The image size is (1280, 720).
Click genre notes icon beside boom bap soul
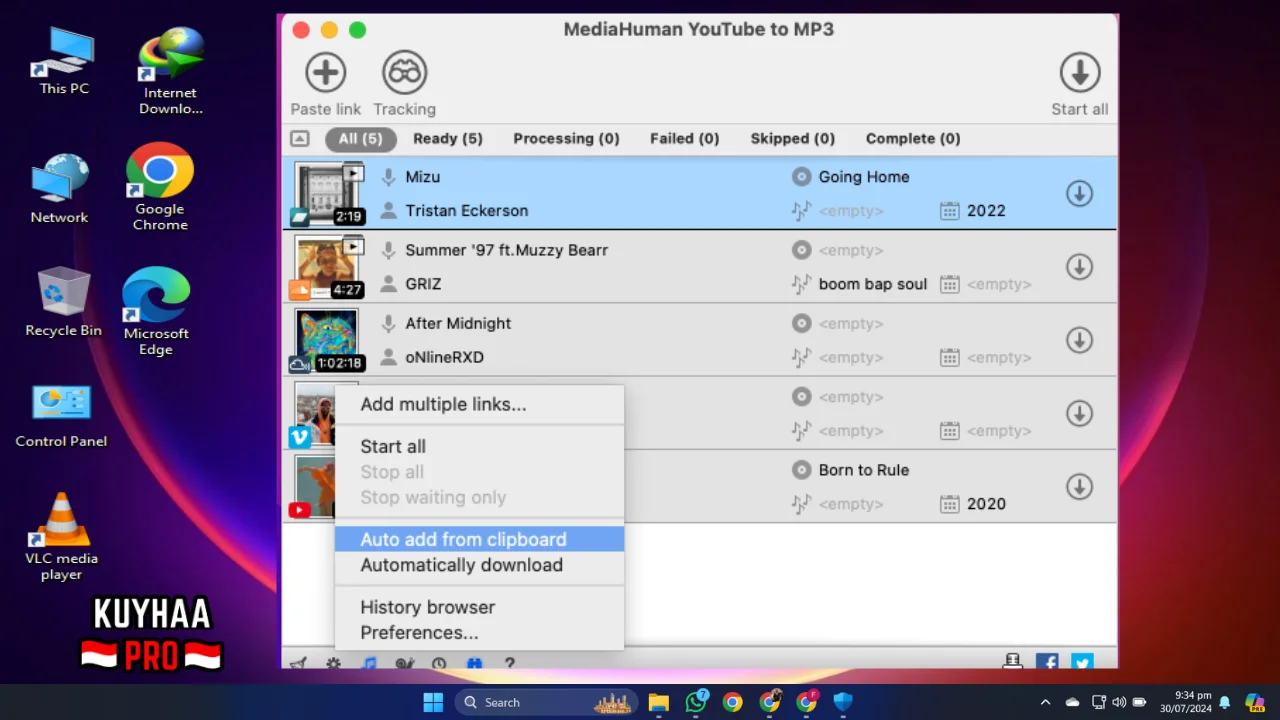coord(801,284)
